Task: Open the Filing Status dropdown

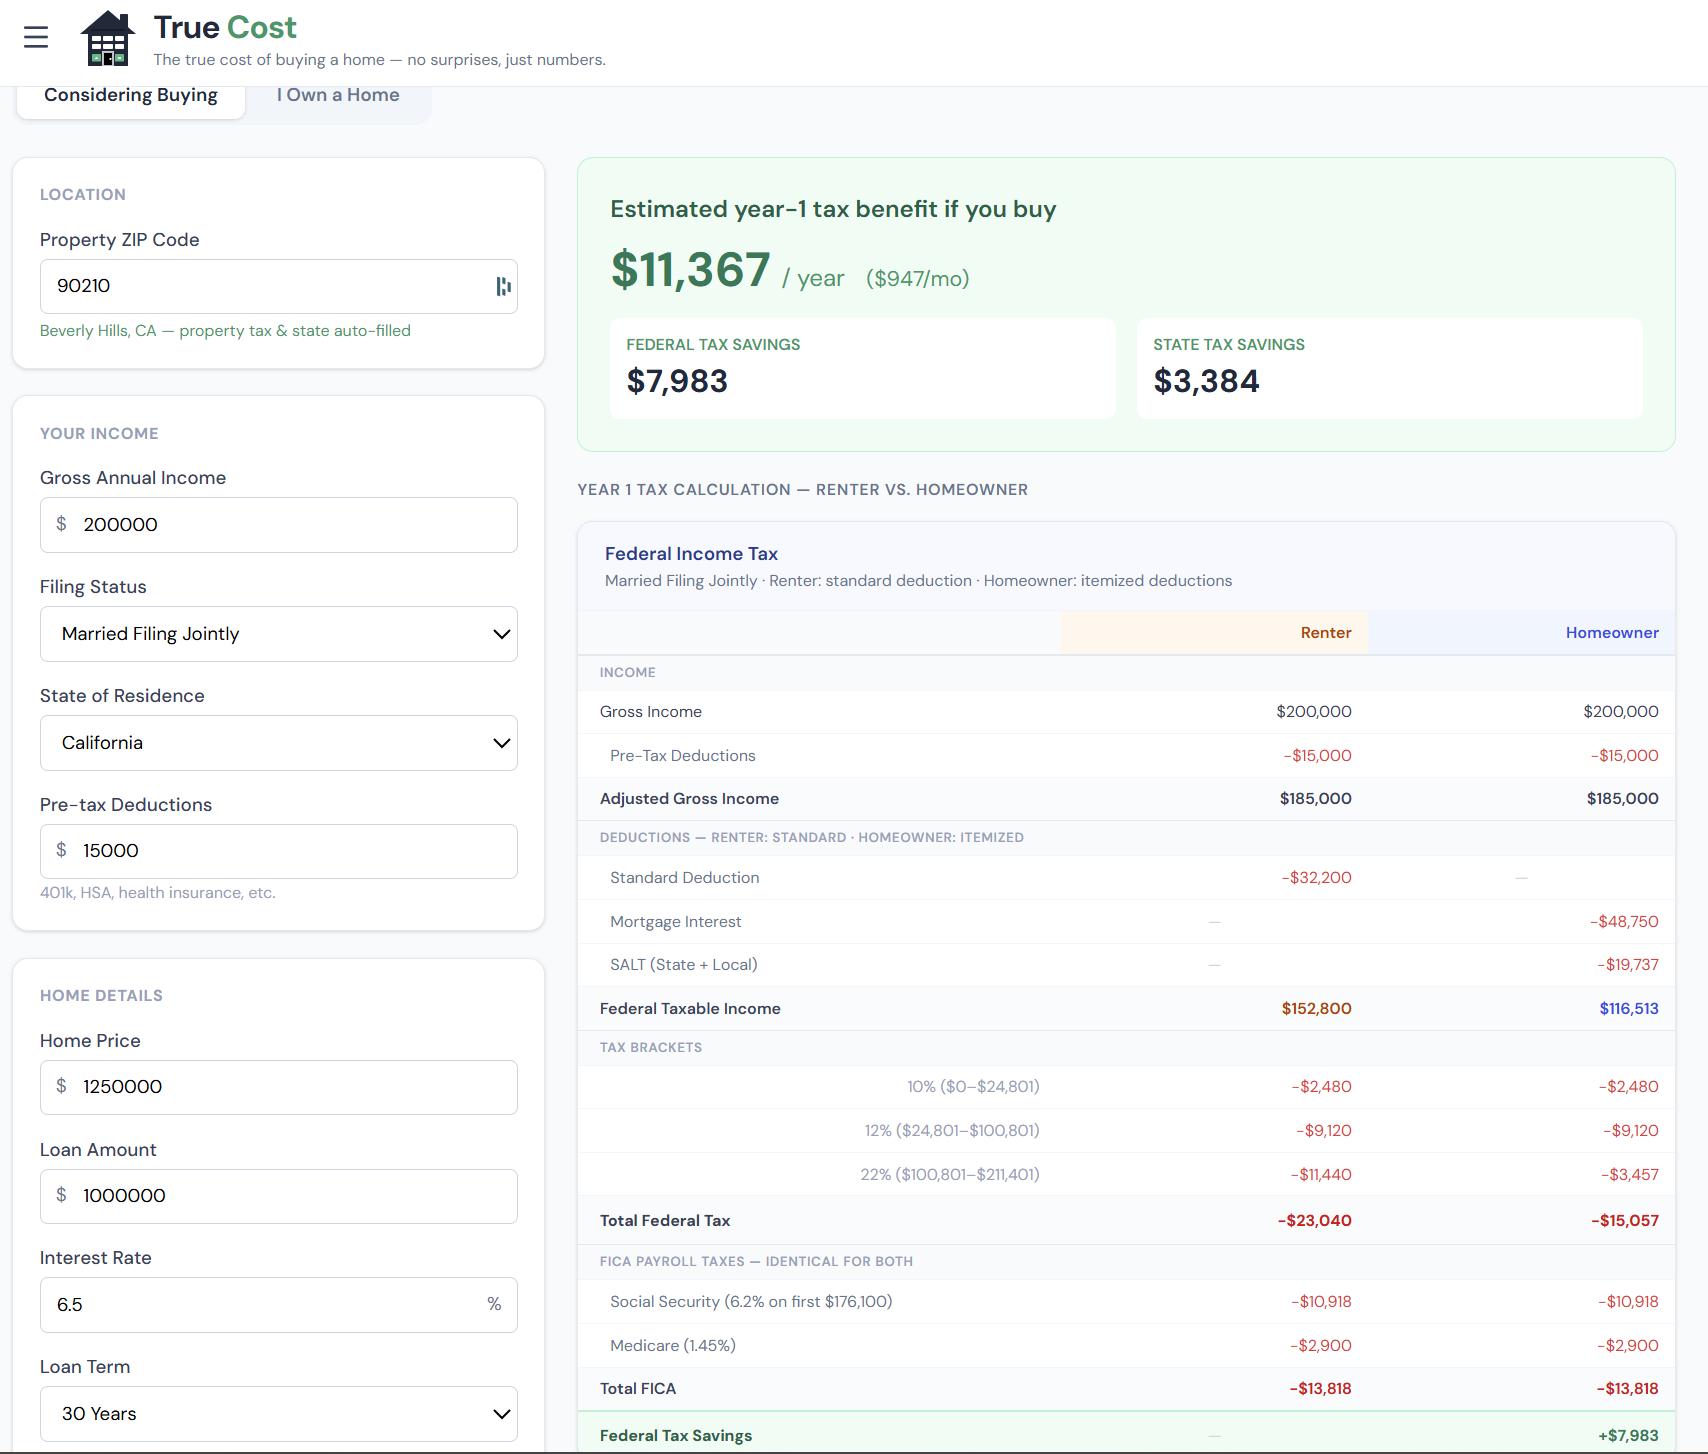Action: [278, 634]
